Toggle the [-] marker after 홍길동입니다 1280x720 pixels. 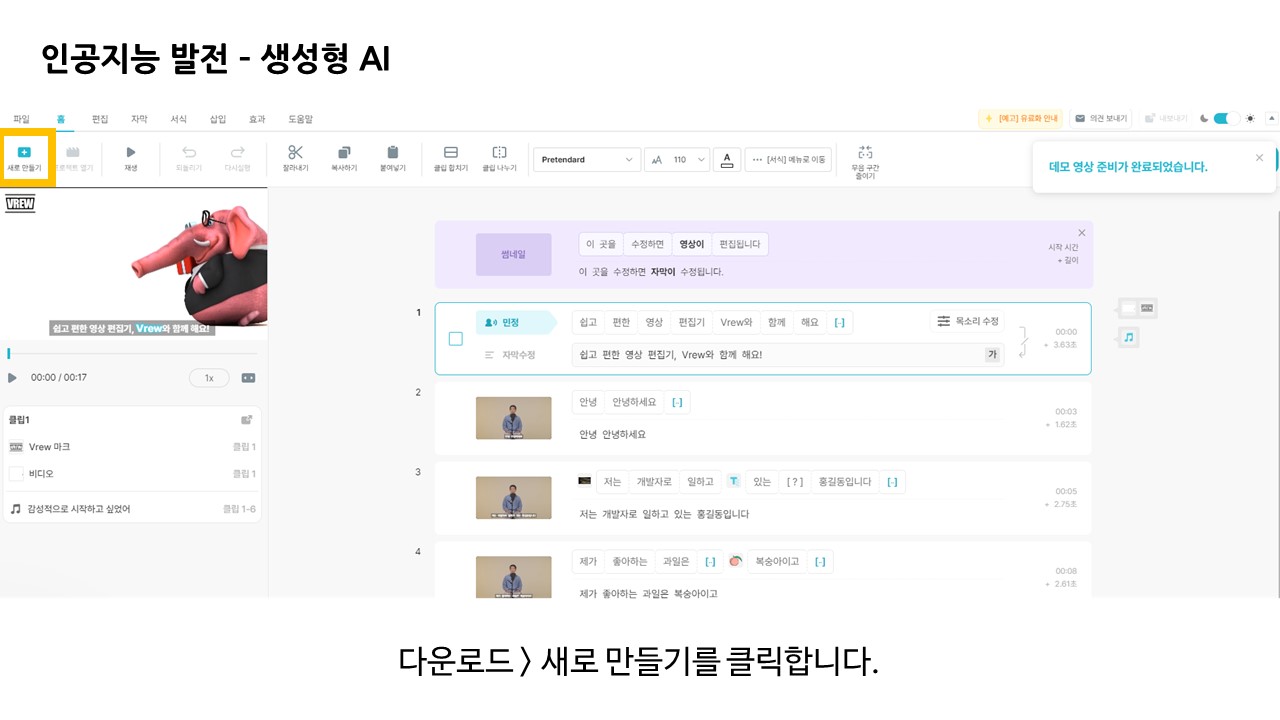coord(892,481)
